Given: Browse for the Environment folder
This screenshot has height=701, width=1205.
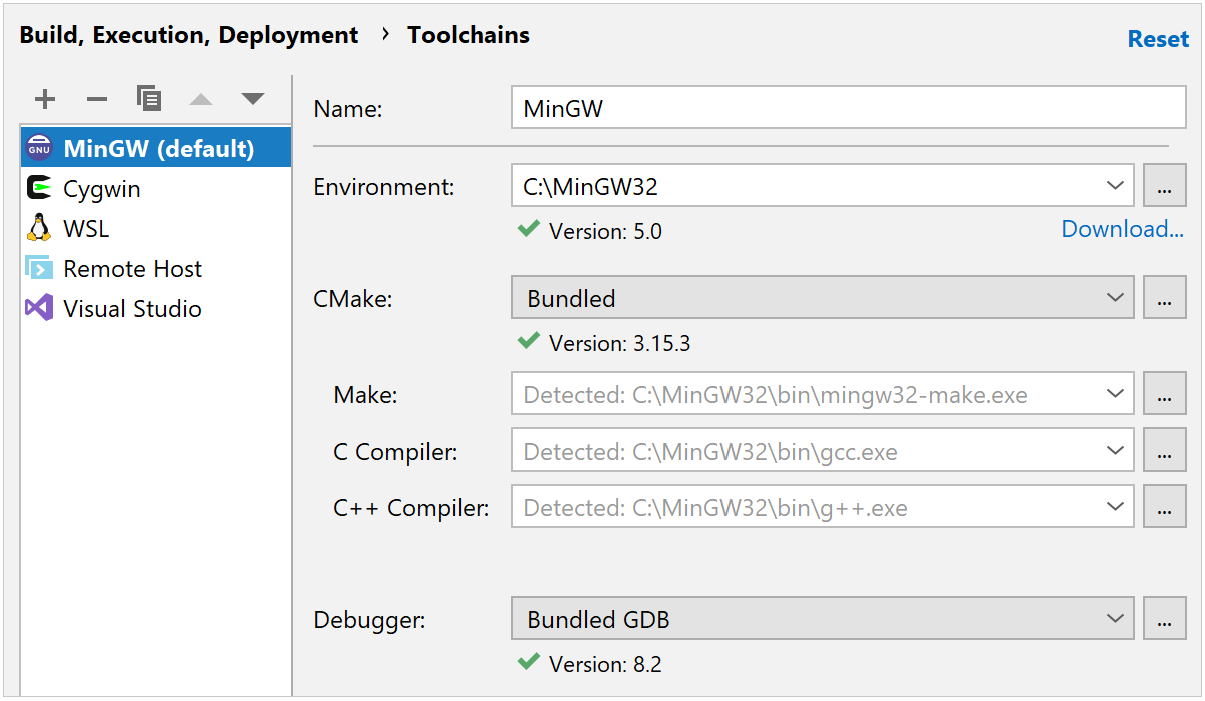Looking at the screenshot, I should tap(1164, 186).
